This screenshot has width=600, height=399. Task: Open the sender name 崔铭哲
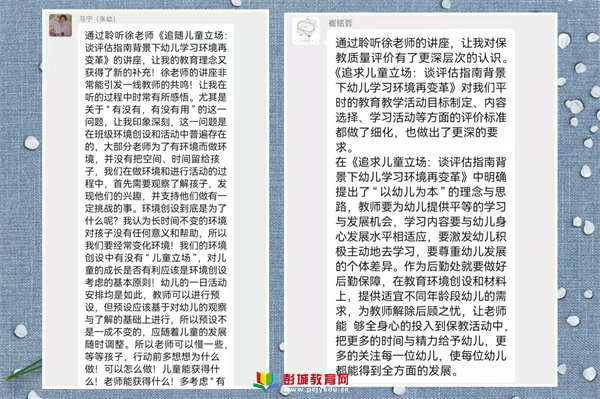tap(340, 23)
